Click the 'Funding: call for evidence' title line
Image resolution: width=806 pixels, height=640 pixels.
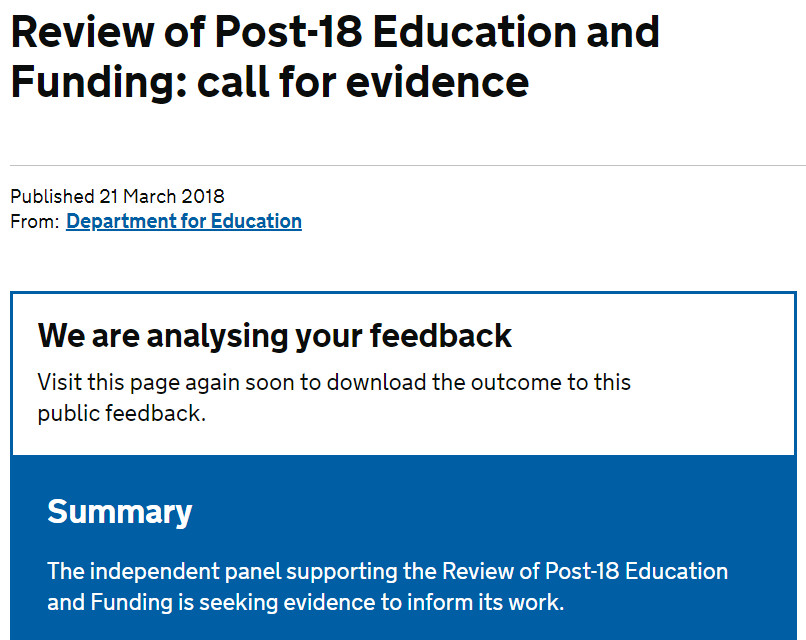point(270,82)
